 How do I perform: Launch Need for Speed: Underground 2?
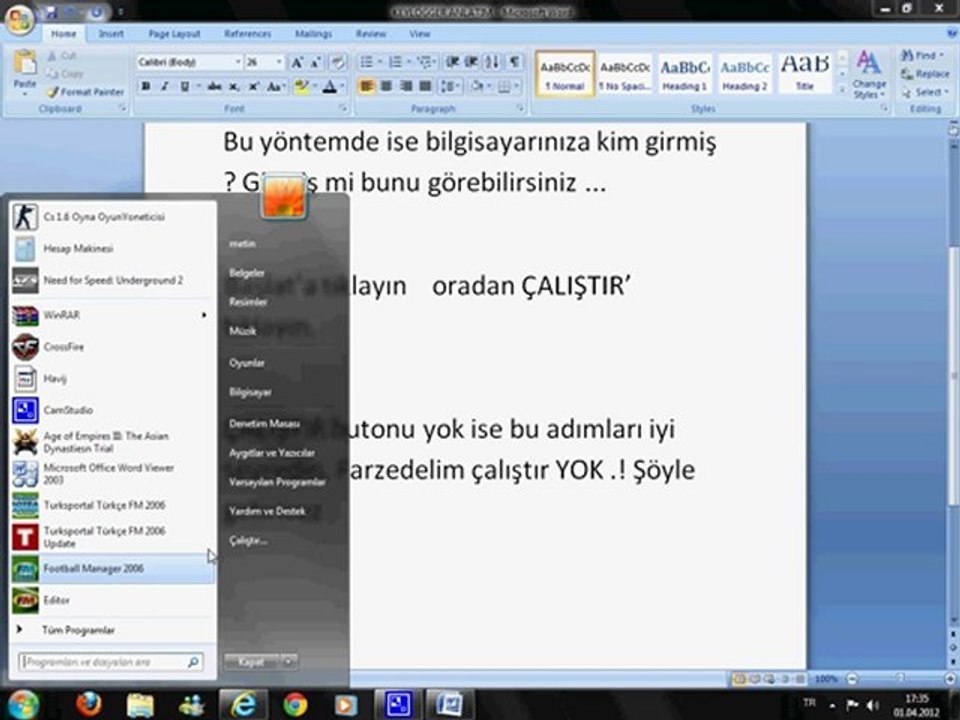pos(113,280)
